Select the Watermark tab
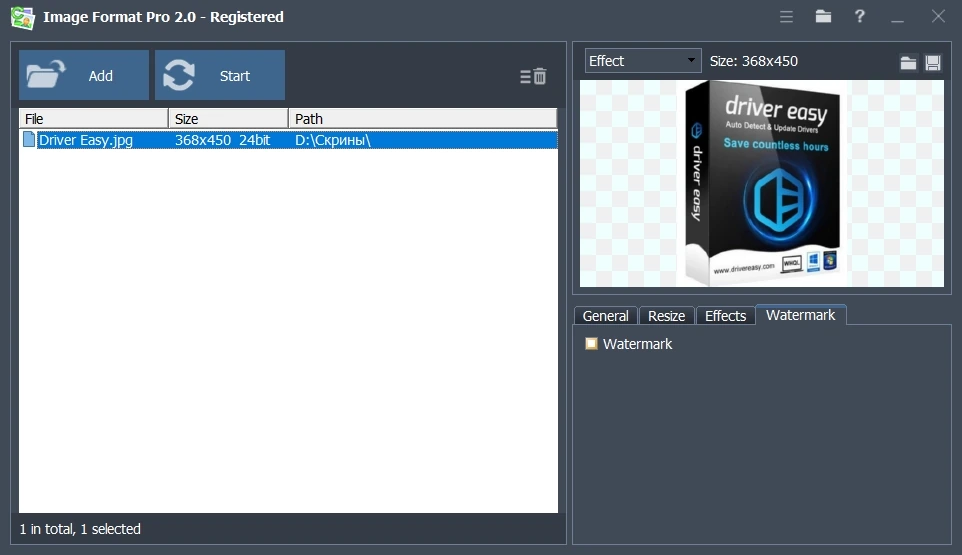Image resolution: width=962 pixels, height=555 pixels. pos(801,315)
